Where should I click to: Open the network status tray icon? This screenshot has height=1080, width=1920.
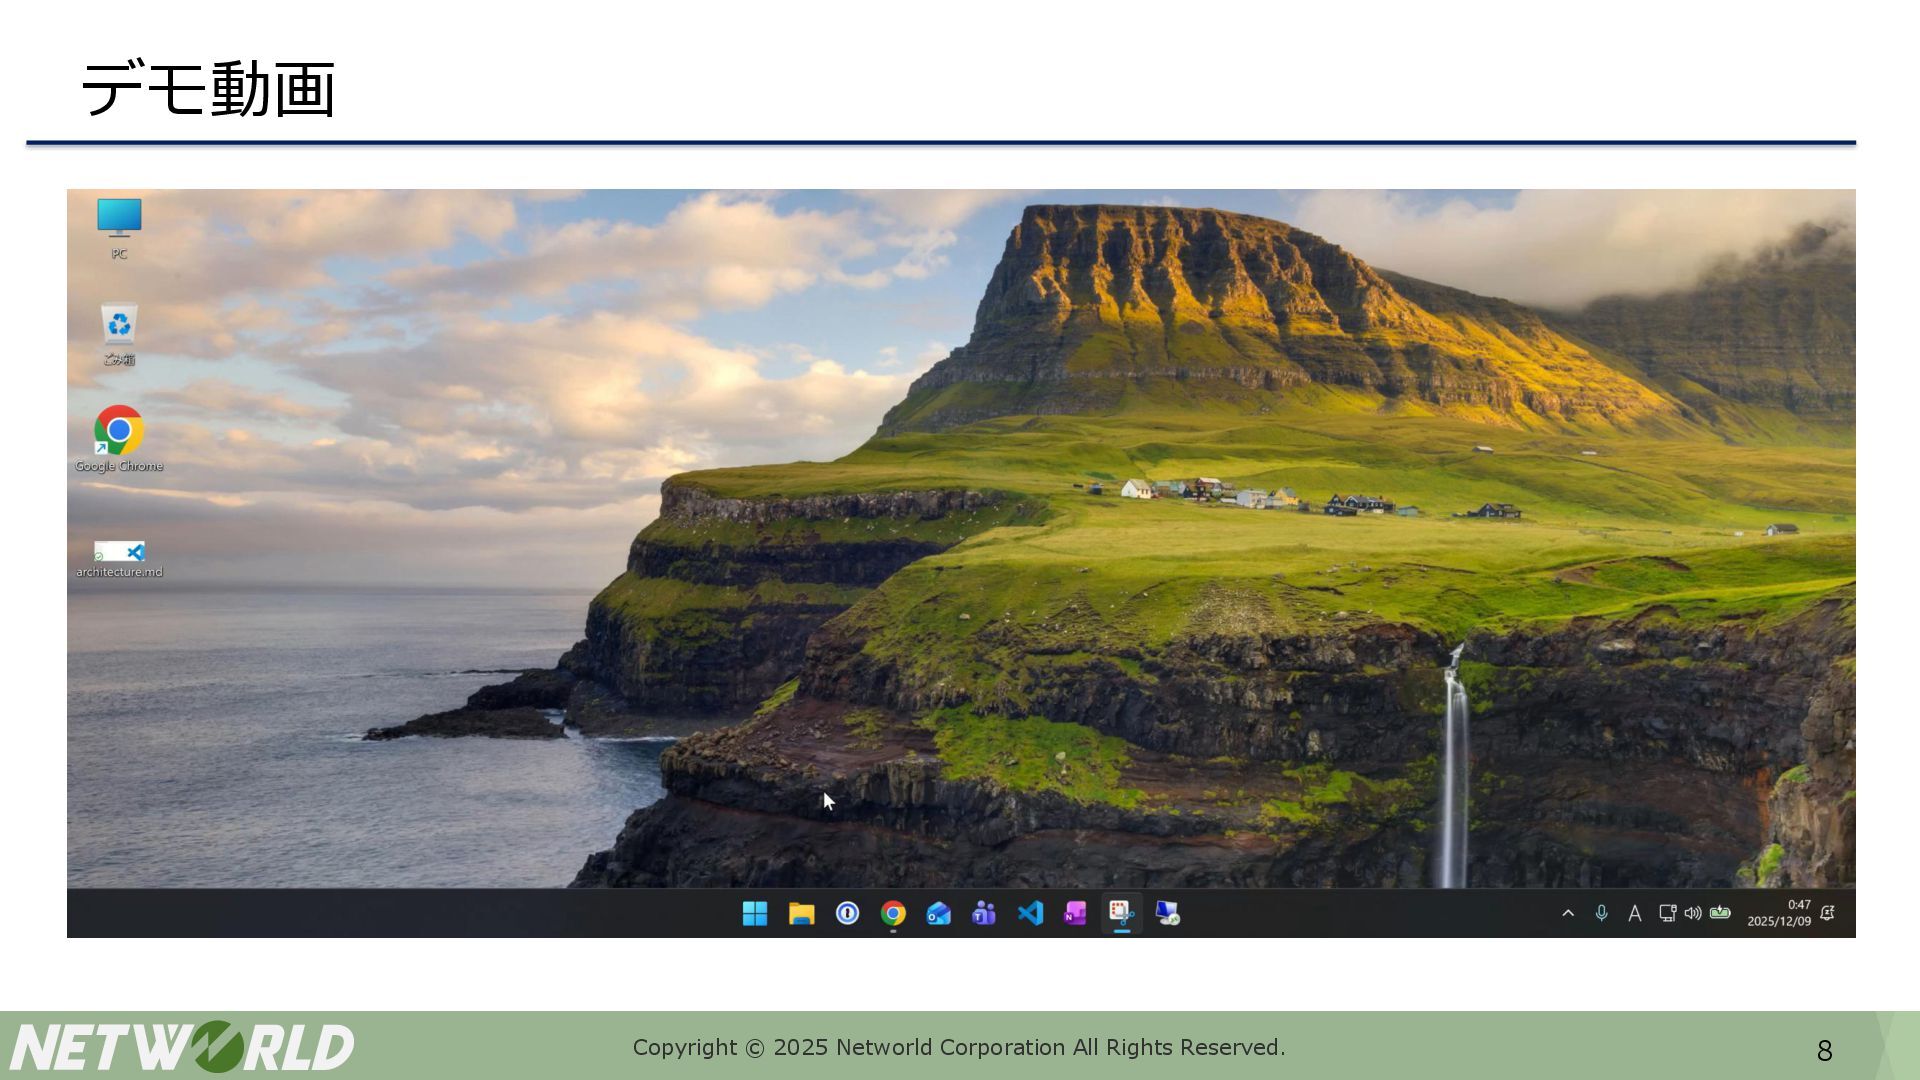point(1667,913)
